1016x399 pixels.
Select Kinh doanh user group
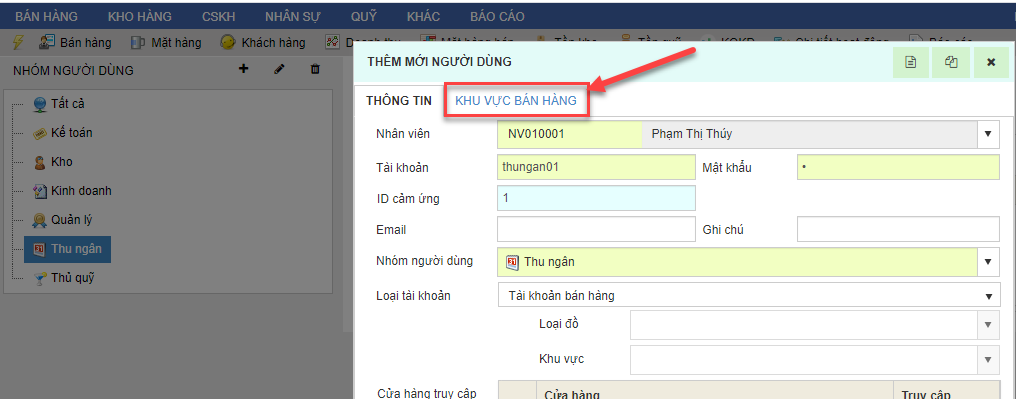point(73,191)
